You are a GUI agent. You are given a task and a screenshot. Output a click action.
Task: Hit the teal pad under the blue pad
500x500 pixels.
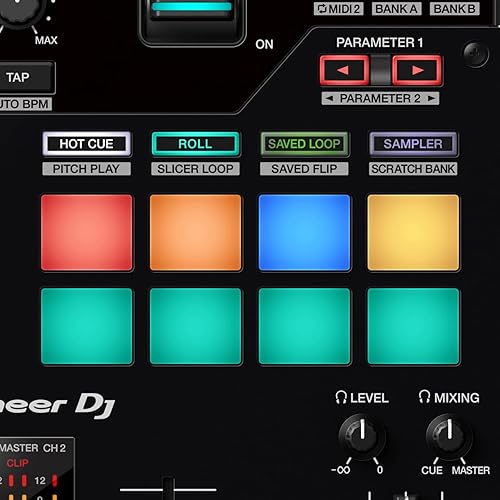pyautogui.click(x=304, y=326)
